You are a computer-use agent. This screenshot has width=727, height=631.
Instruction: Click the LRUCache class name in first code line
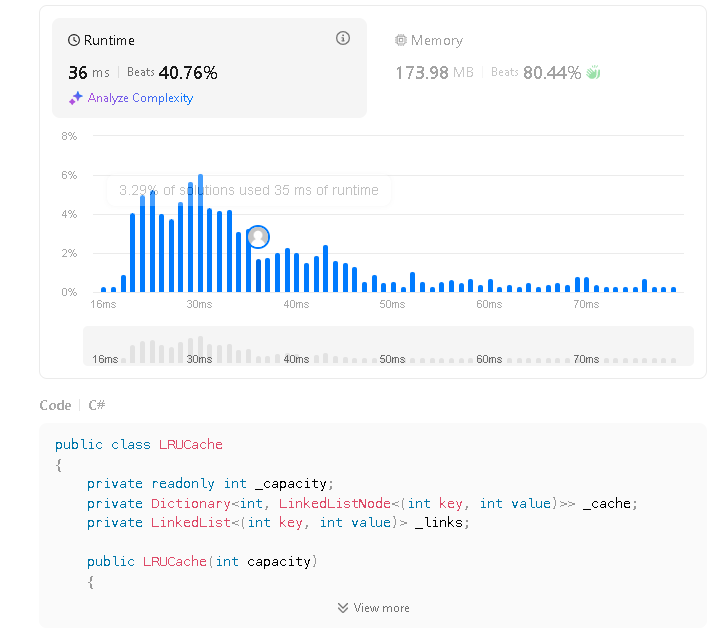pos(191,444)
